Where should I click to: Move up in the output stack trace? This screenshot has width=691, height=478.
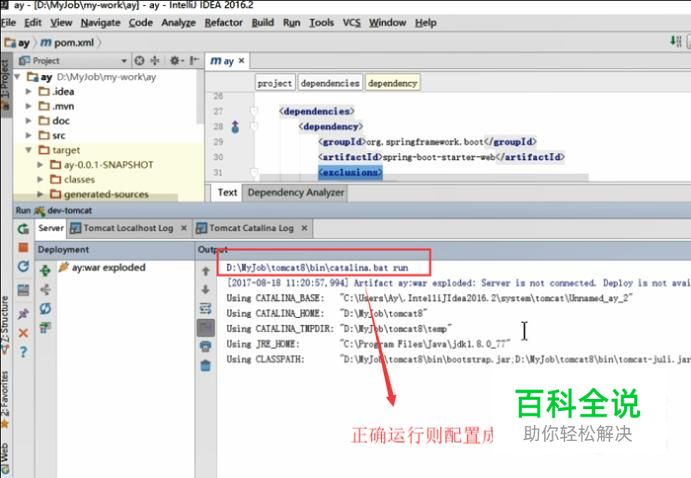coord(205,271)
